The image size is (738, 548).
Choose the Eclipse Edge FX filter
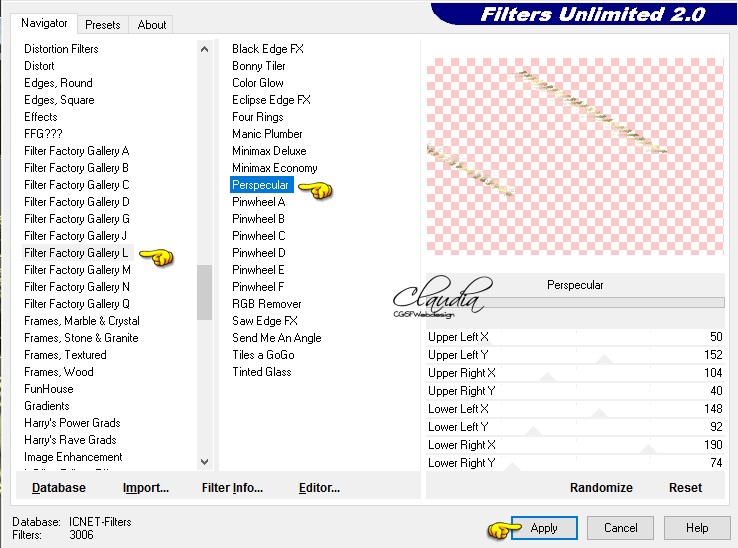(271, 100)
